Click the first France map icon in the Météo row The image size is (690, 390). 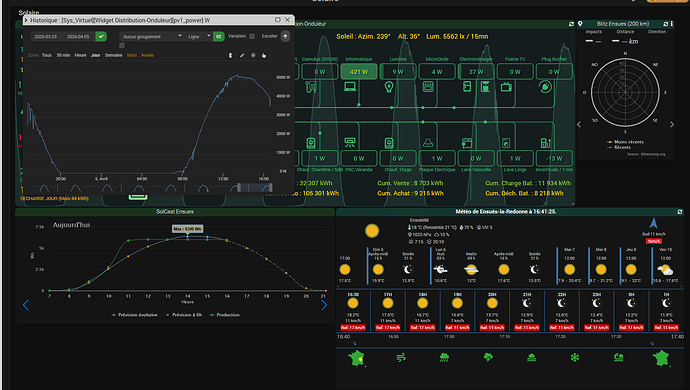point(357,358)
